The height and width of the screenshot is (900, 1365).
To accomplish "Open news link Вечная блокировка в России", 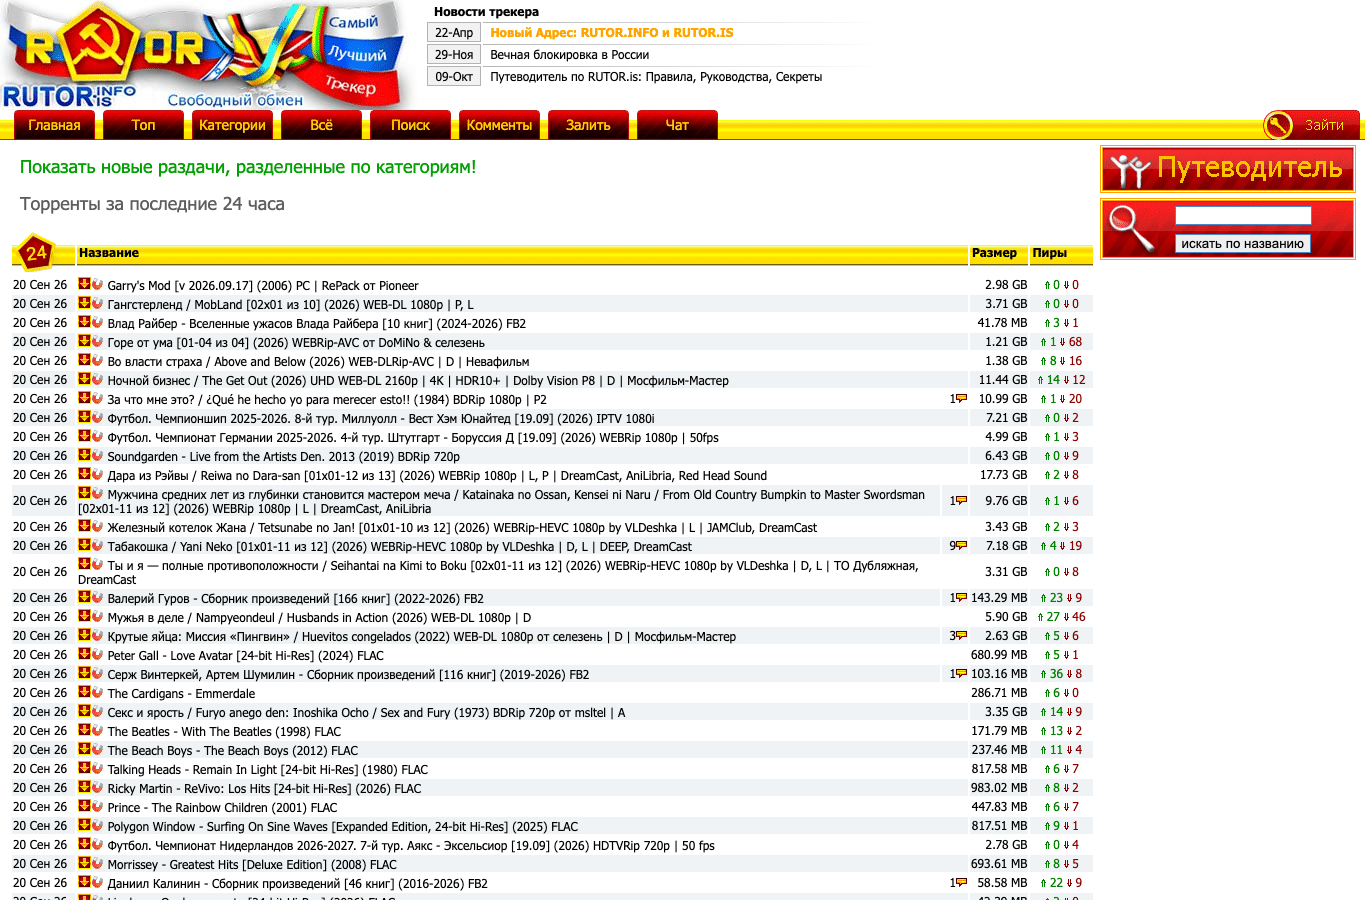I will pos(570,55).
